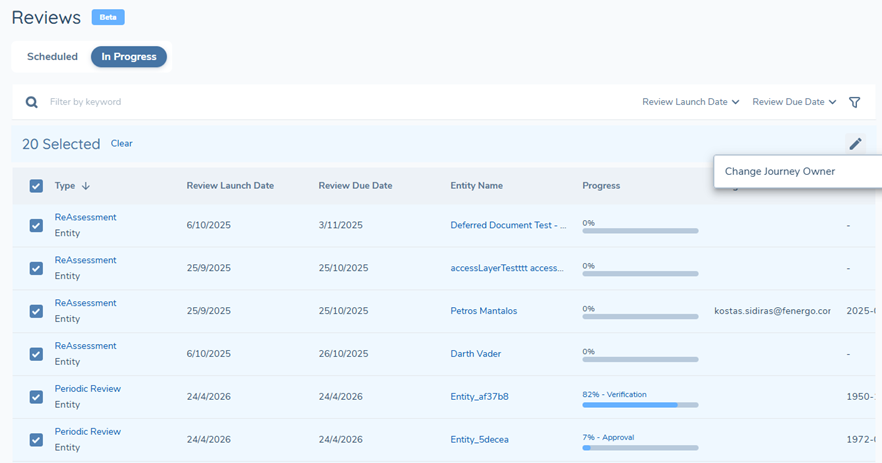Viewport: 882px width, 463px height.
Task: Uncheck the Petros Mantalos row checkbox
Action: [36, 311]
